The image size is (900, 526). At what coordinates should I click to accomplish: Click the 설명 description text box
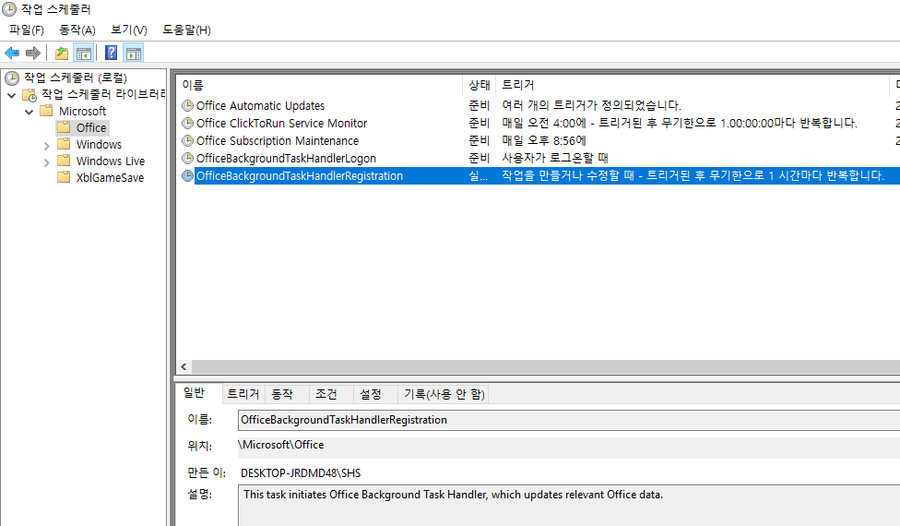tap(569, 505)
